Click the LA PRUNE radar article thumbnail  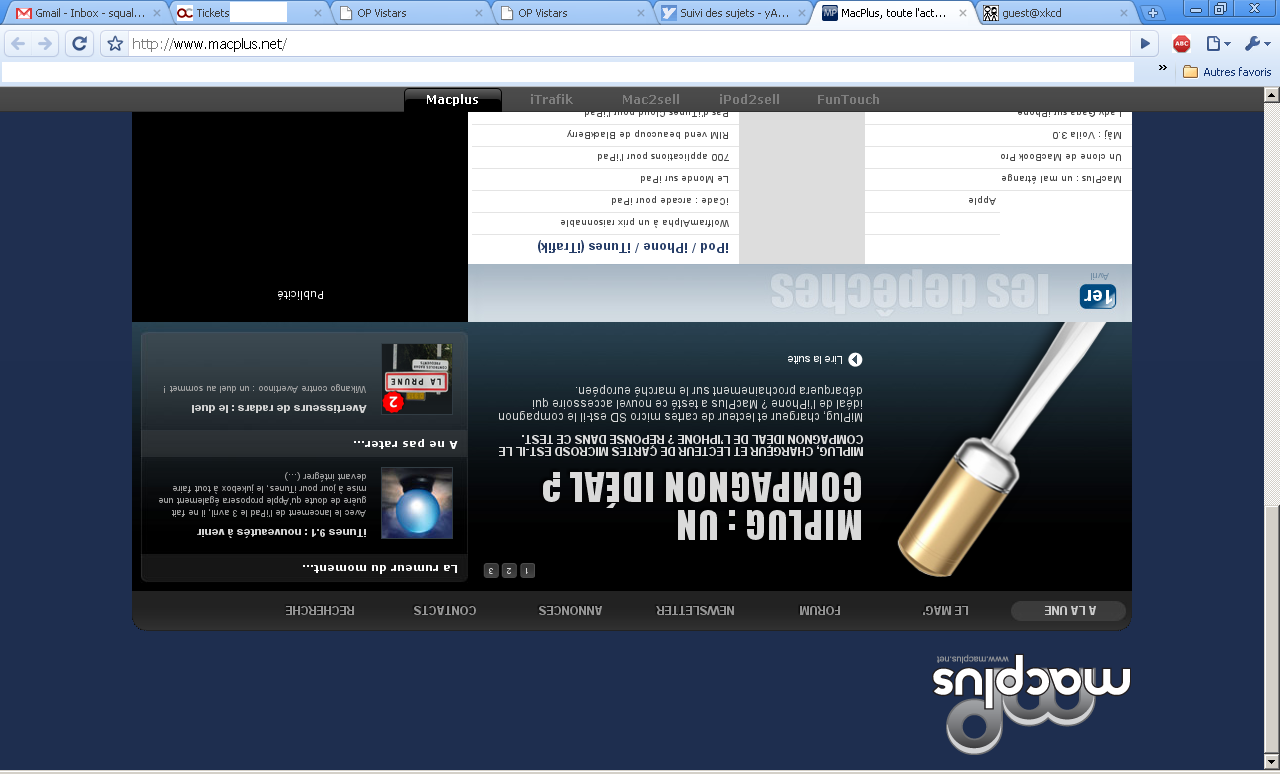[416, 380]
